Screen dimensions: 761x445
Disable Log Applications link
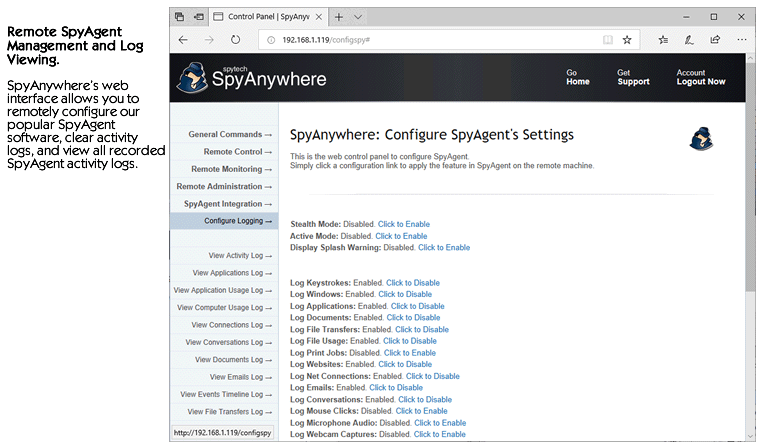tap(418, 306)
